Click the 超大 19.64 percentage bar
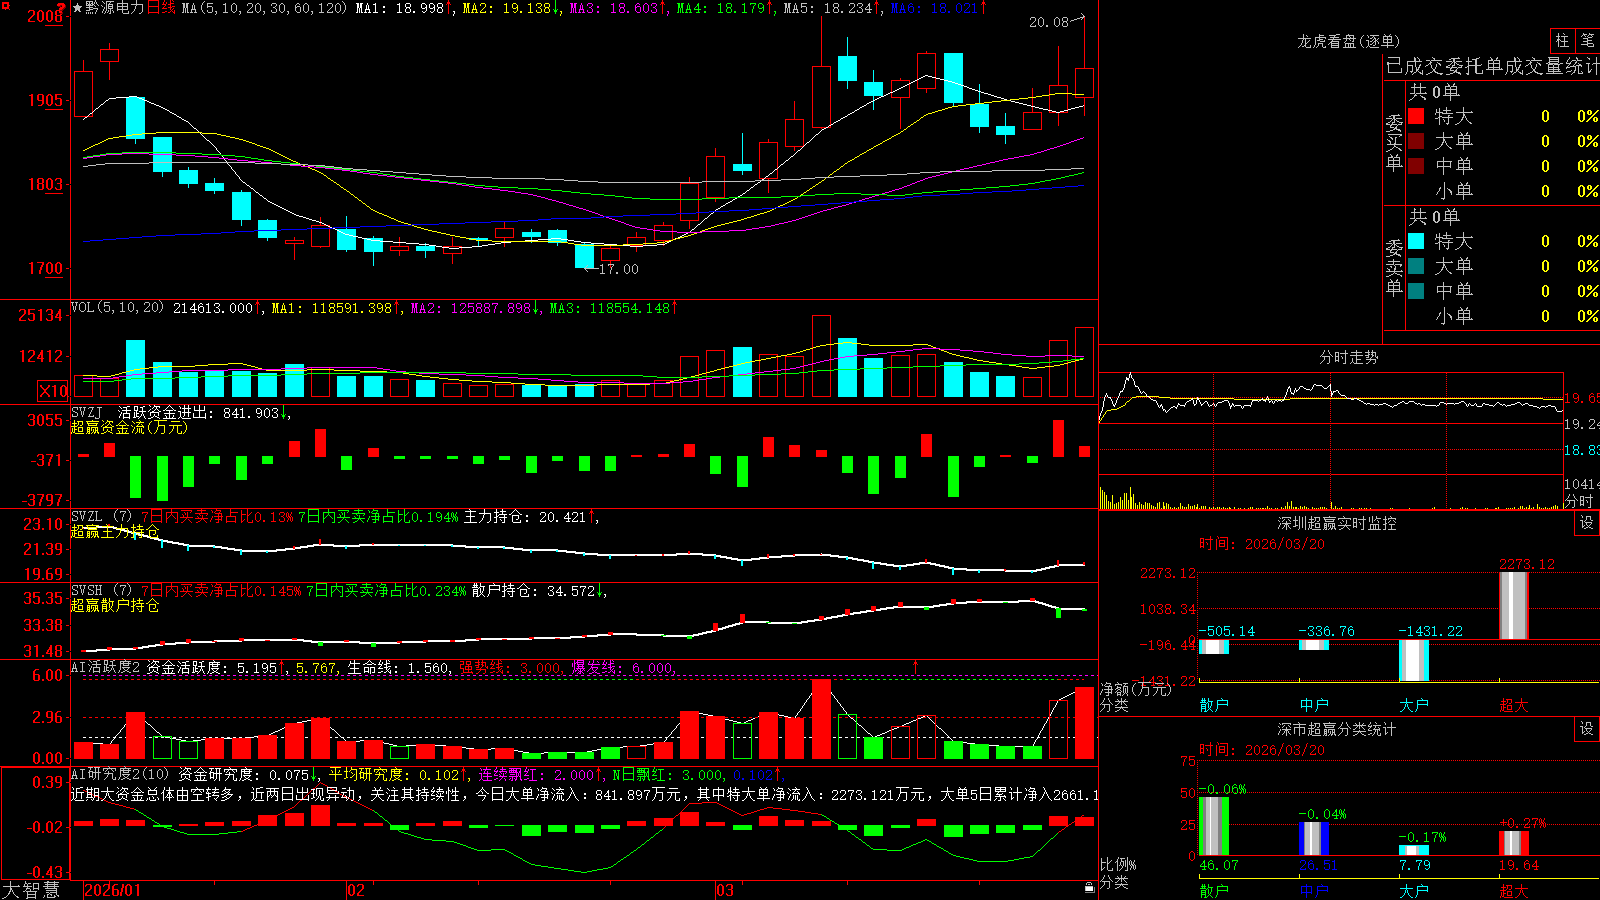Image resolution: width=1600 pixels, height=900 pixels. 1514,843
